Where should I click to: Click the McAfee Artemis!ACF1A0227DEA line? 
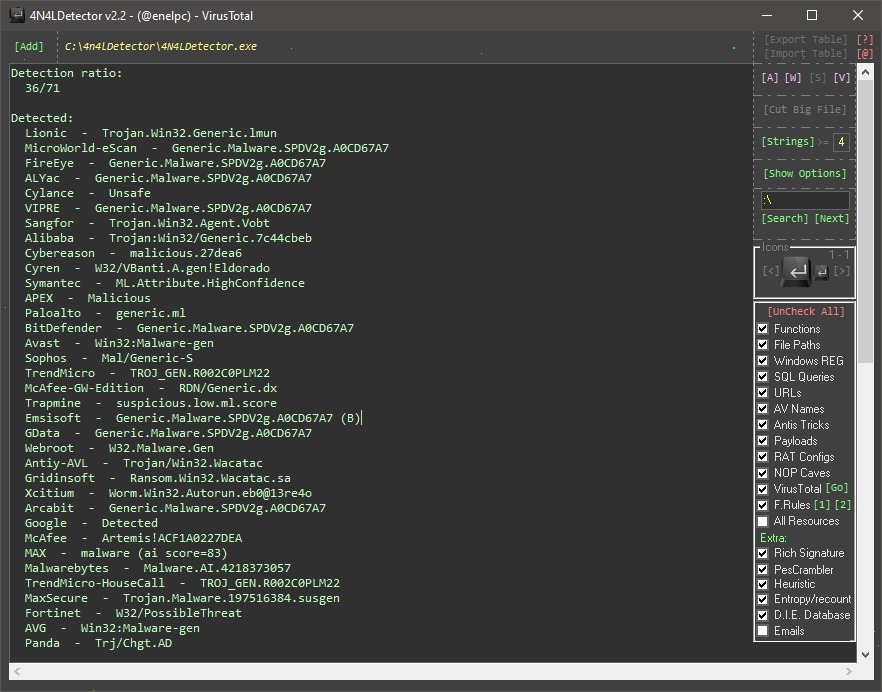133,538
